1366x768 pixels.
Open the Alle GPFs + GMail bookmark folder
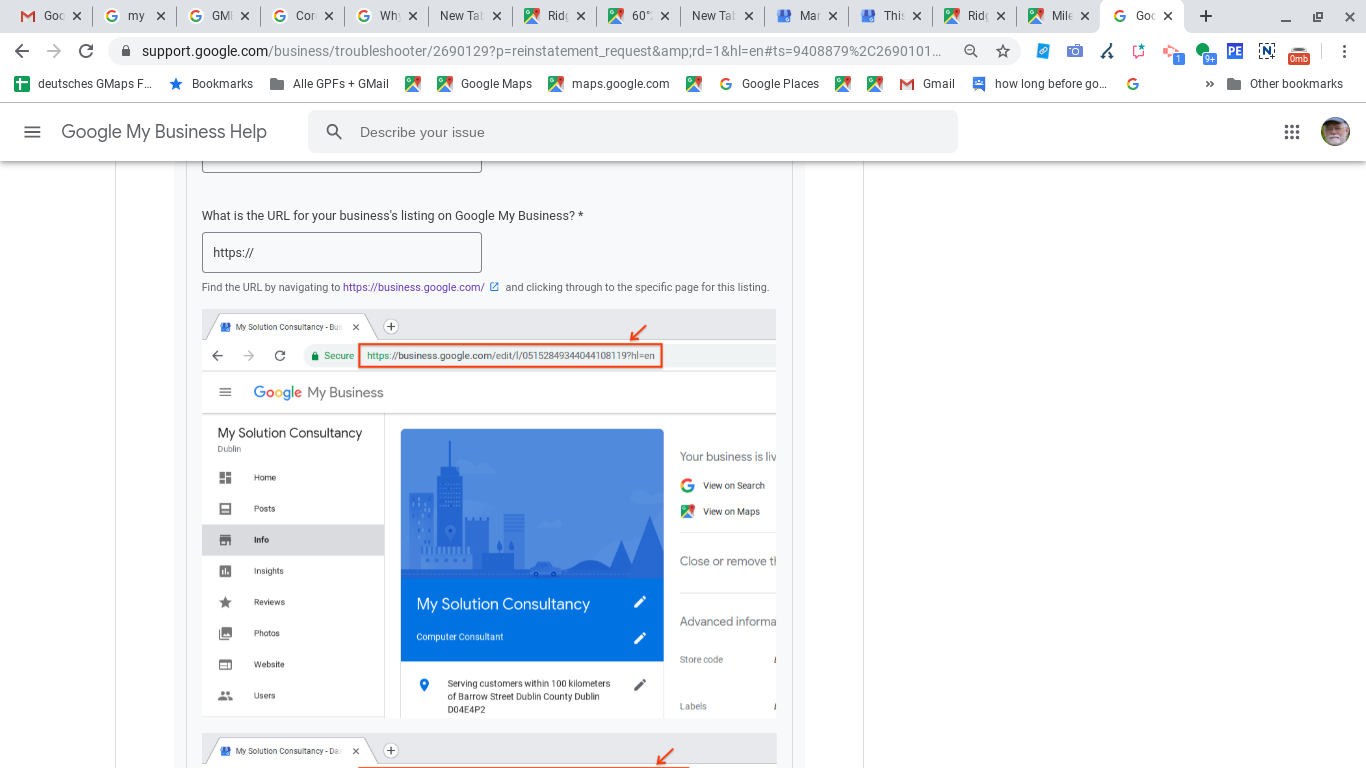coord(329,84)
